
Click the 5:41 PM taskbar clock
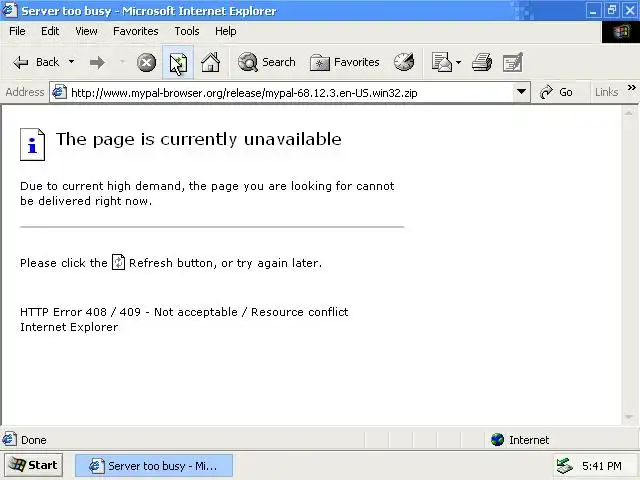tap(602, 466)
